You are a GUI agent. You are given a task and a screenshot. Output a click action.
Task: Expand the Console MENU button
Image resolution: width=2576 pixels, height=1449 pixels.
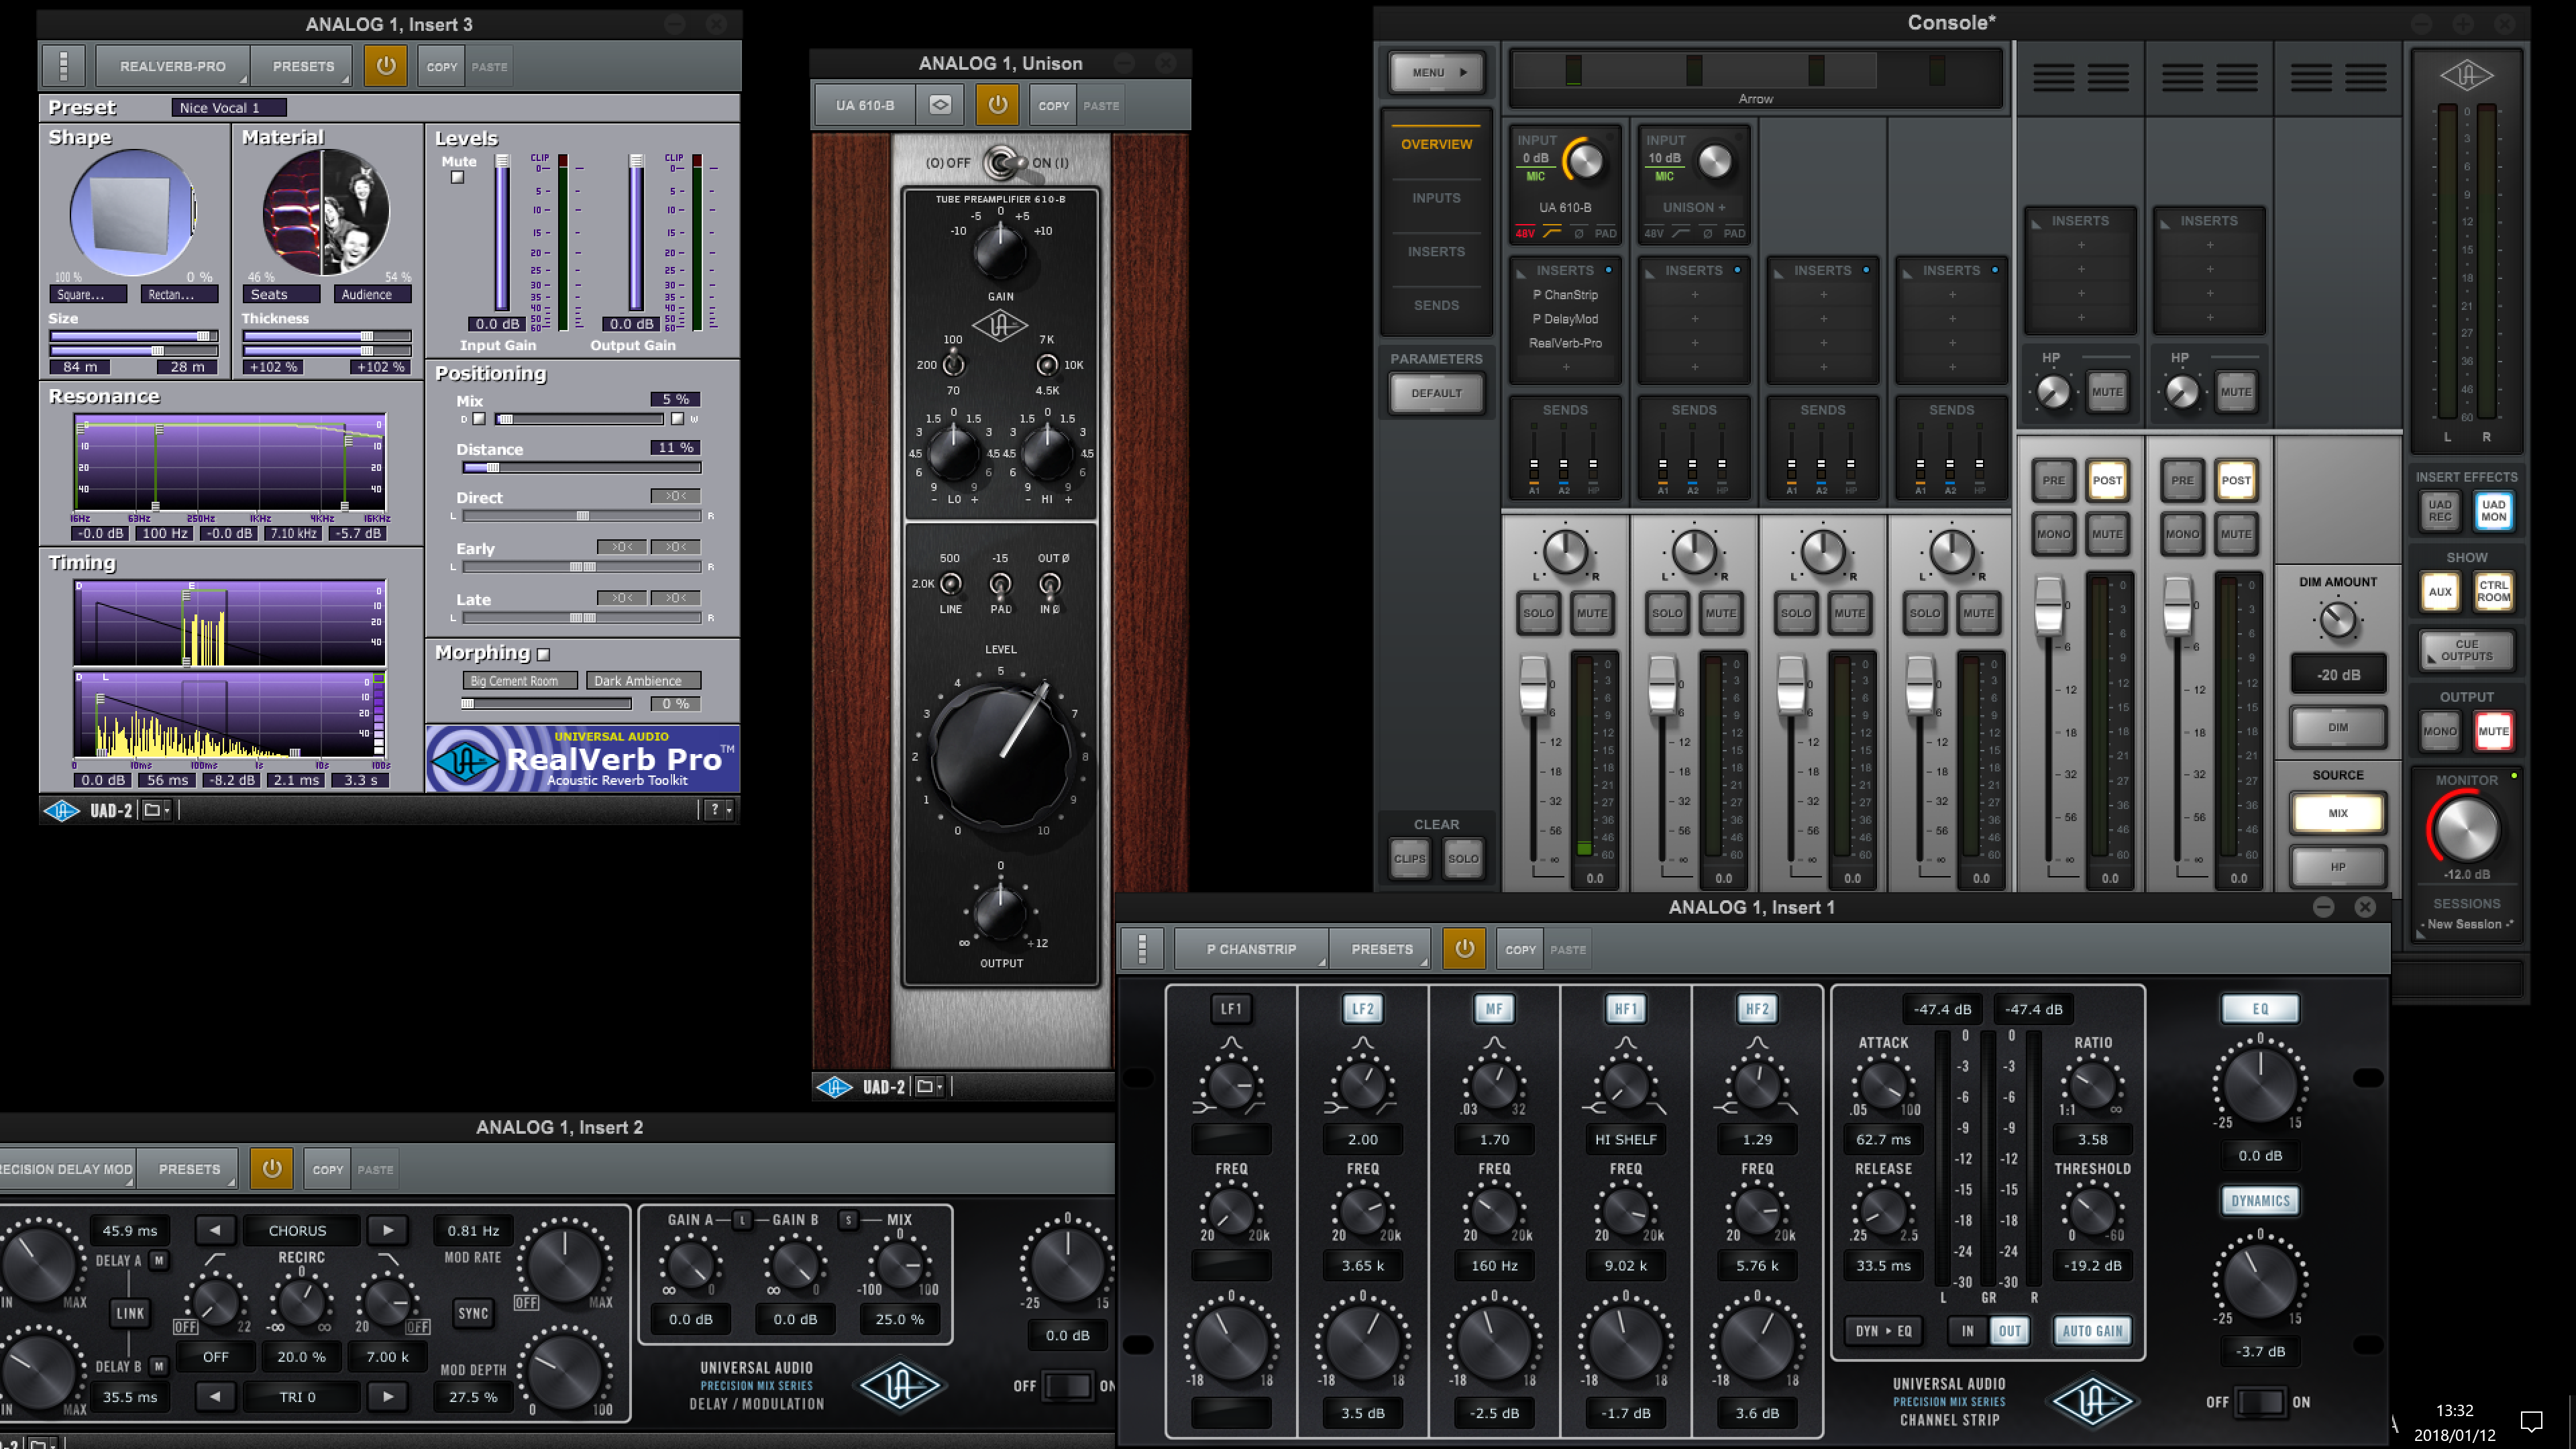pyautogui.click(x=1436, y=72)
